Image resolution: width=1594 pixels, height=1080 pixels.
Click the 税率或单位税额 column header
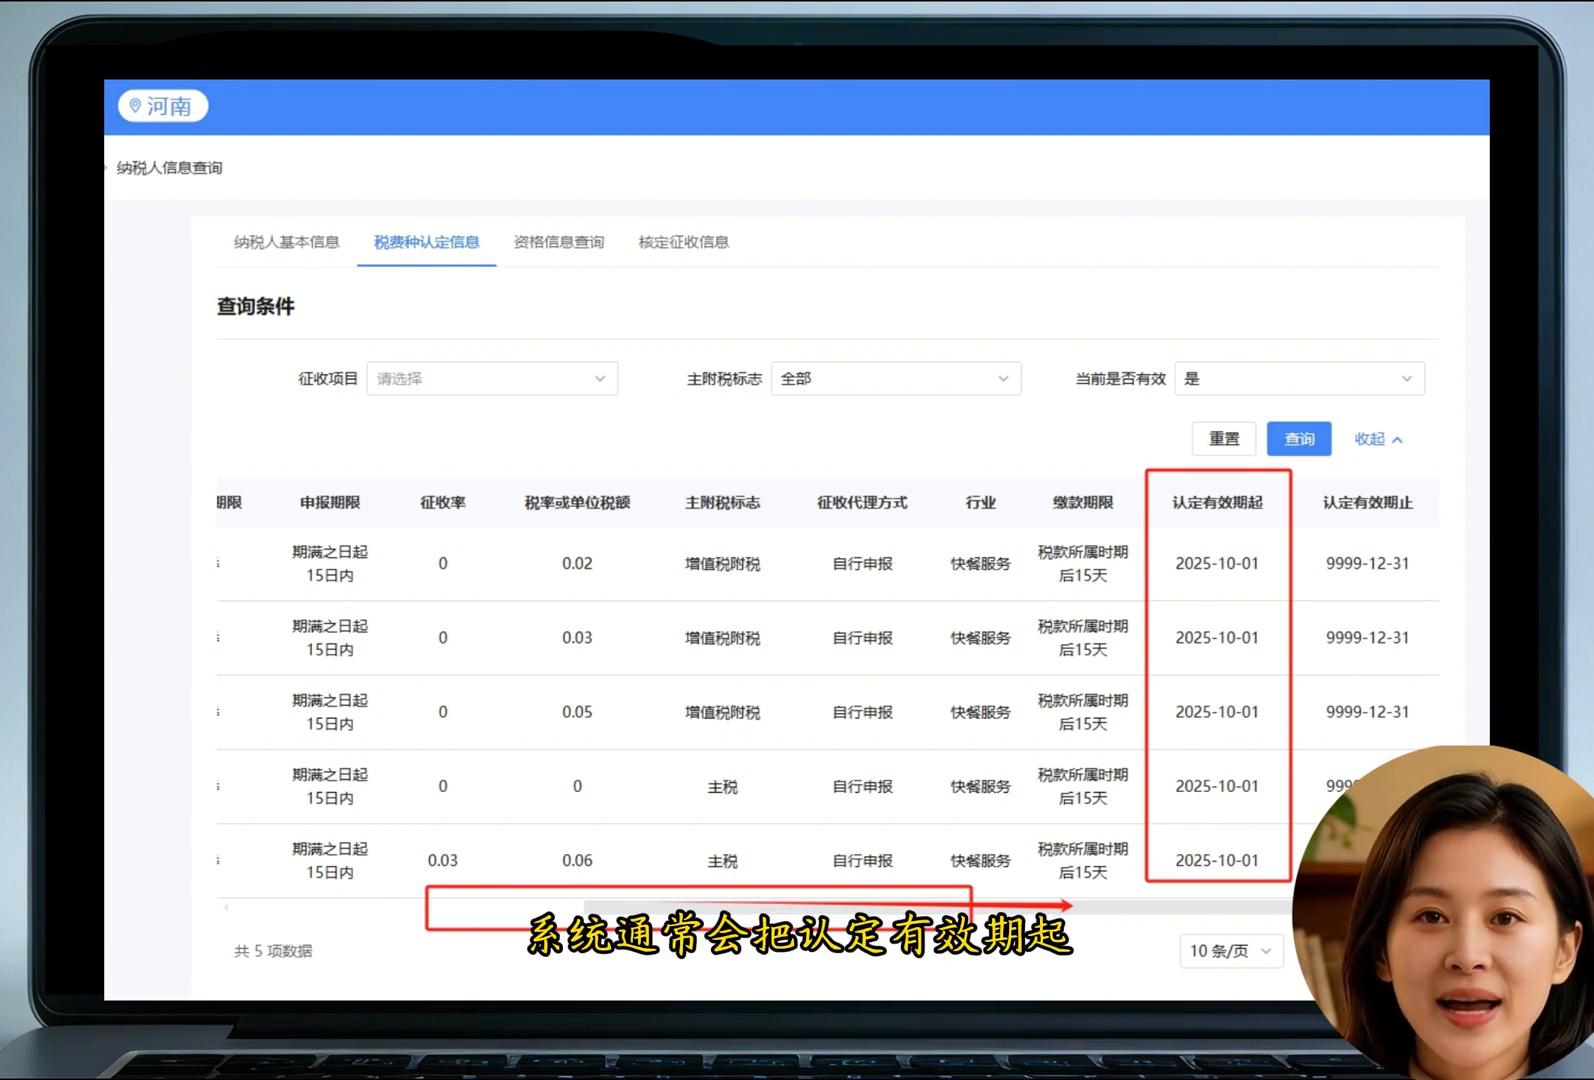tap(577, 503)
